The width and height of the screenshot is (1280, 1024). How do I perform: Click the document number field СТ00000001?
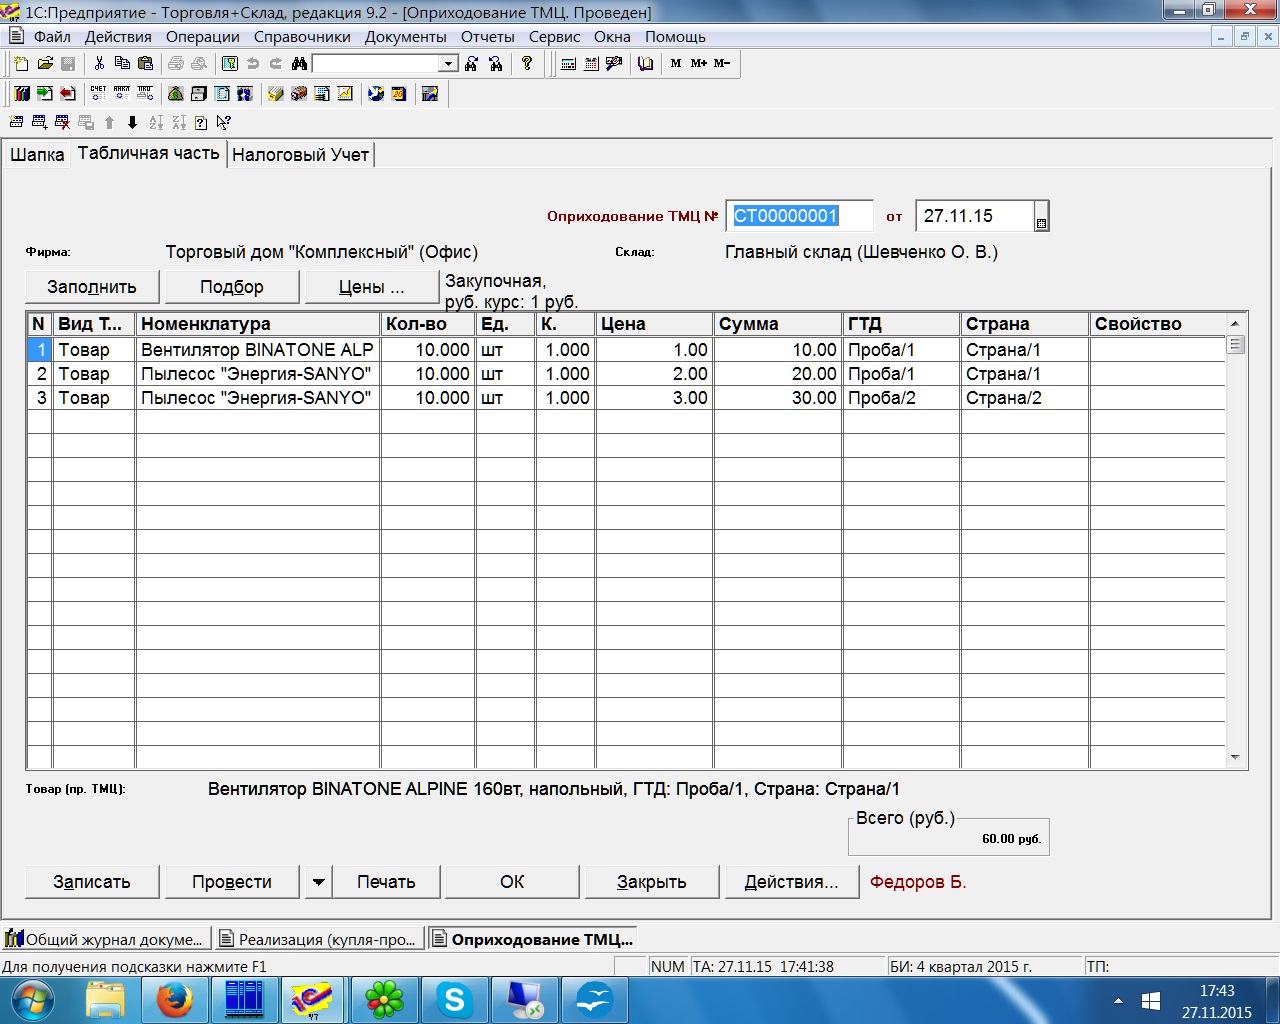click(x=798, y=216)
